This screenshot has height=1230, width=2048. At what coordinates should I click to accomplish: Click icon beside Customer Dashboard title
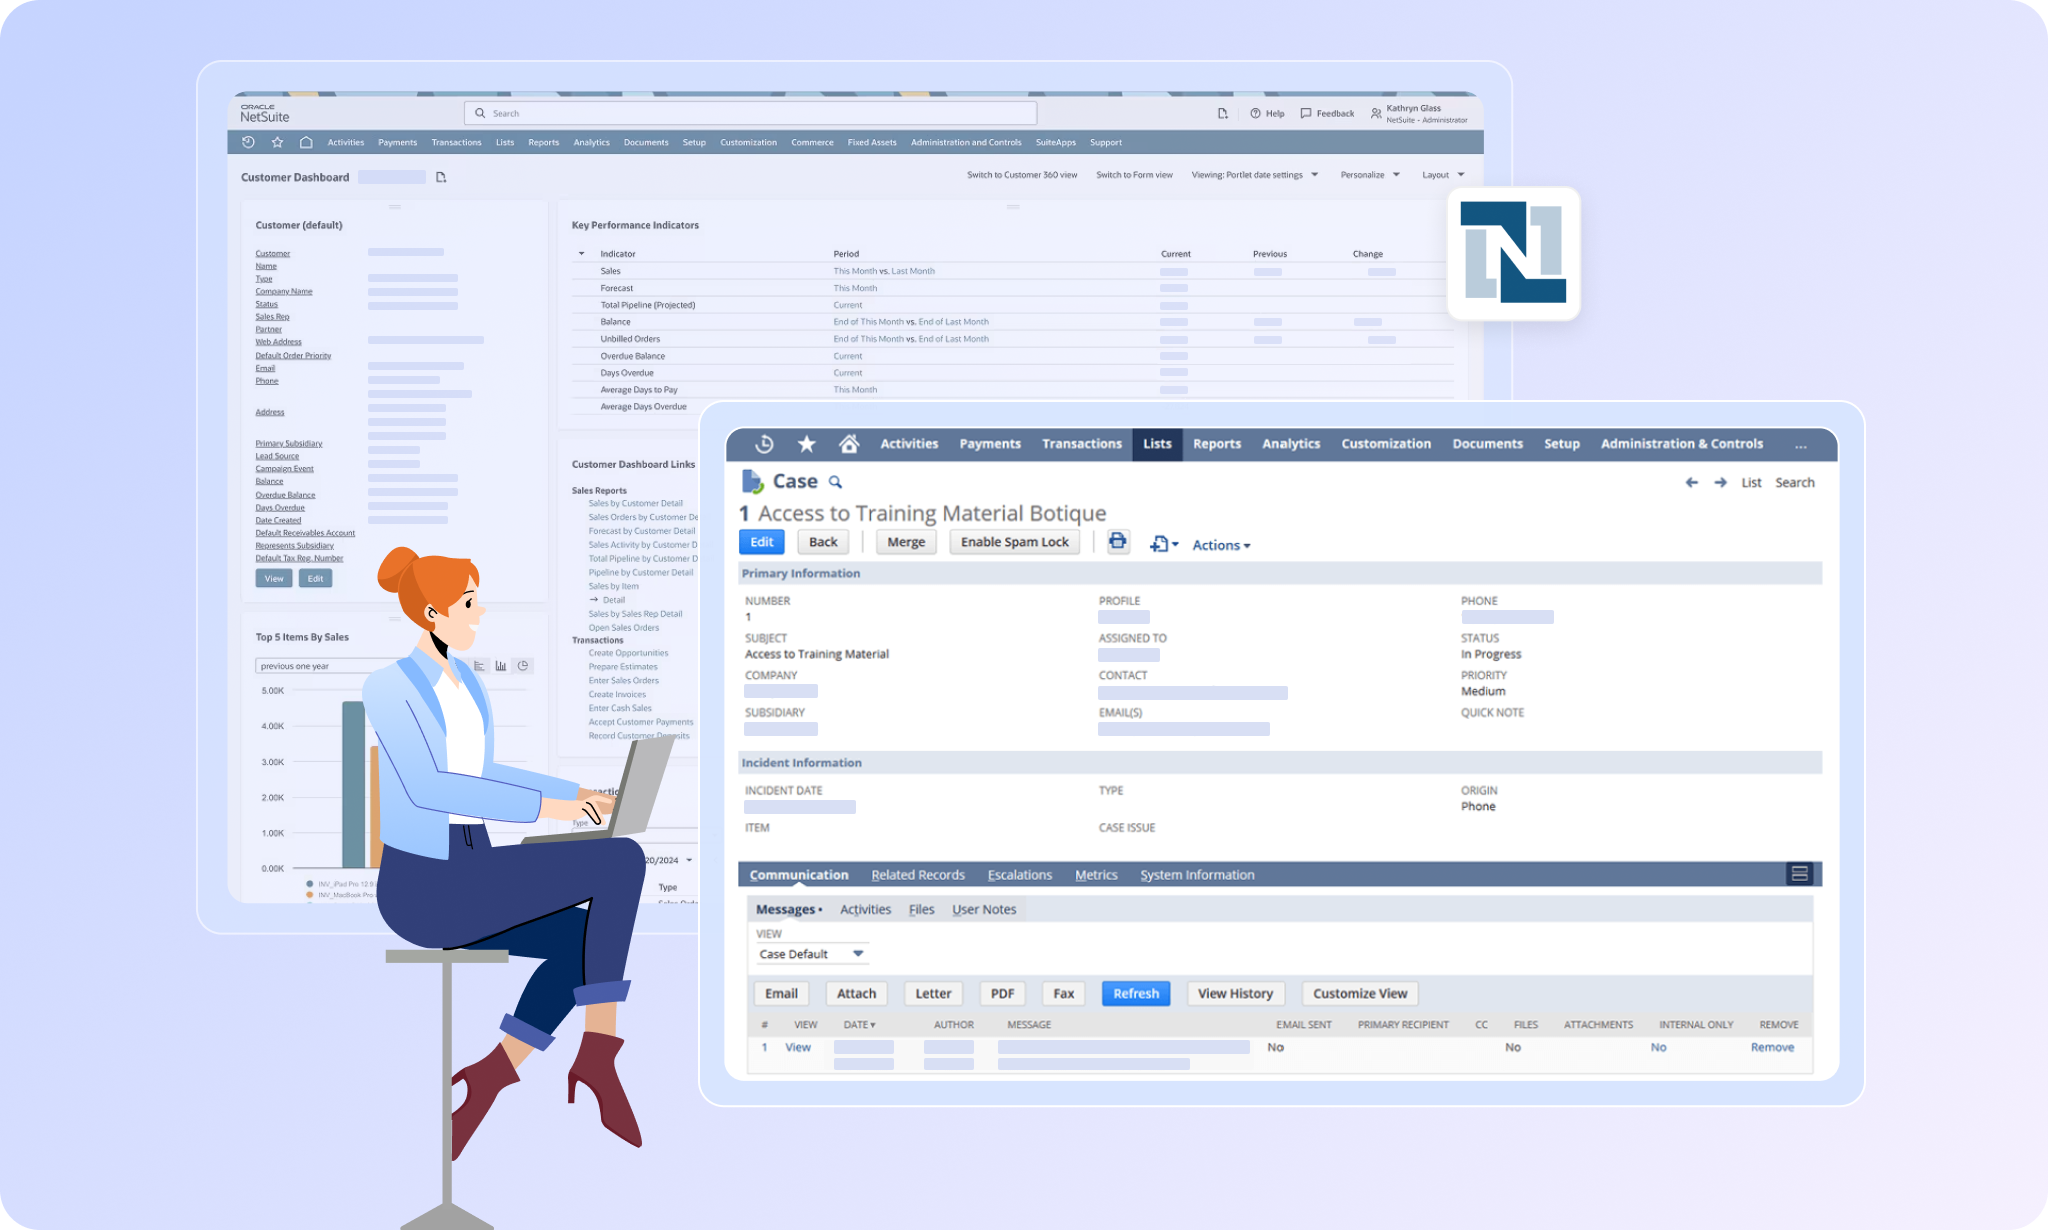441,177
